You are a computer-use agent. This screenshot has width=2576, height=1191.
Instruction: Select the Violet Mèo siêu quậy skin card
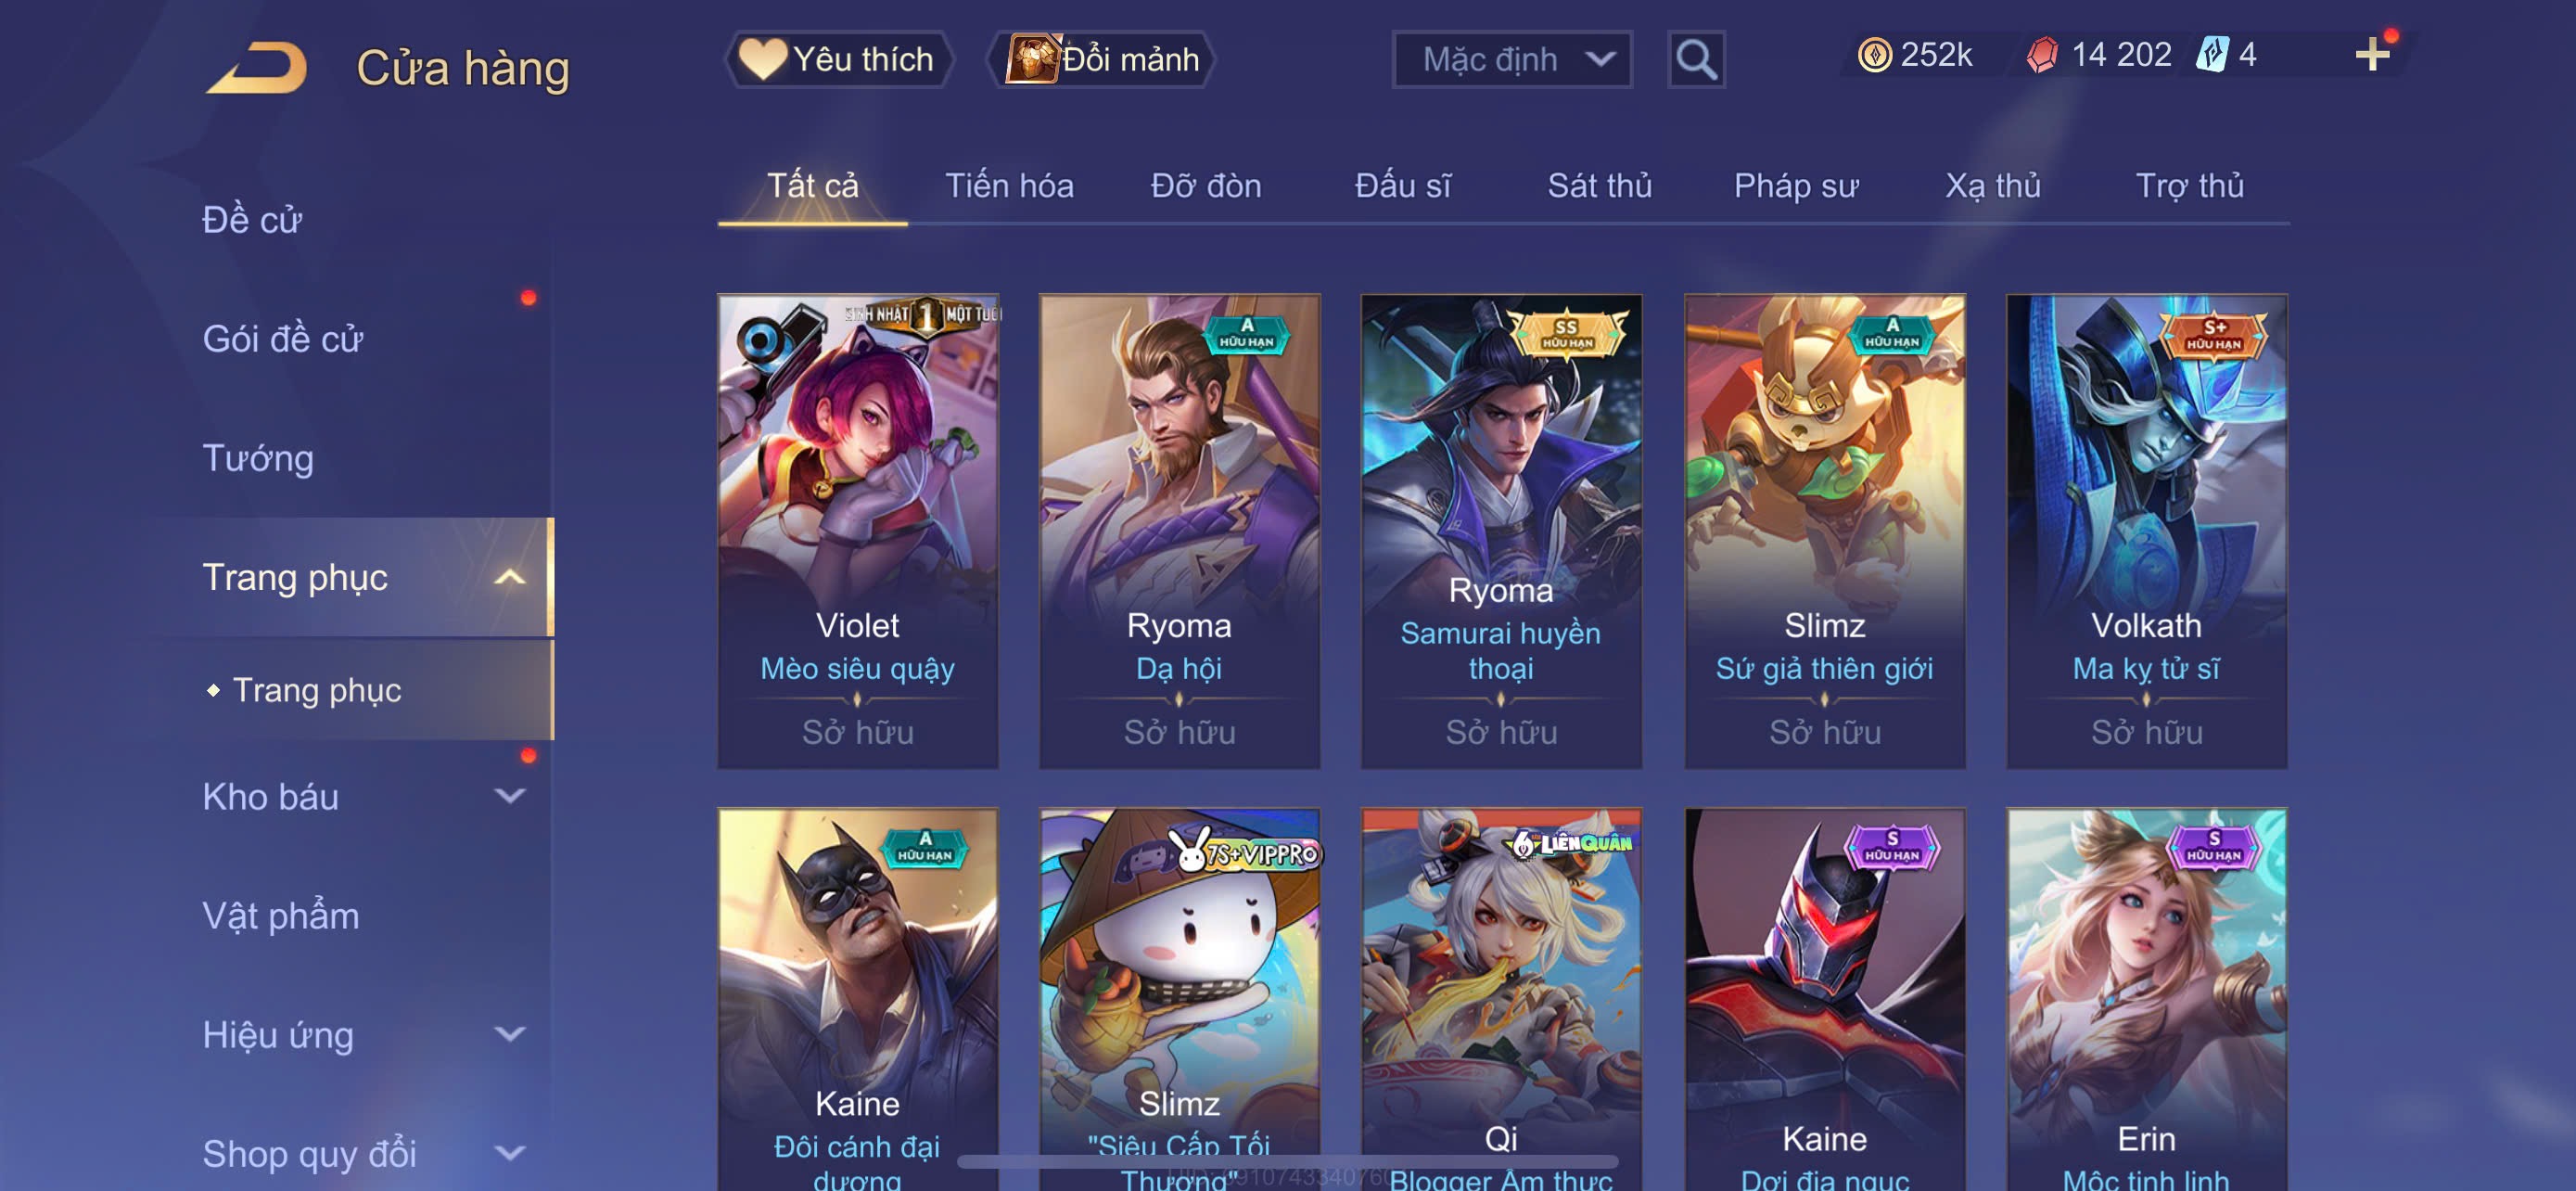pos(857,531)
